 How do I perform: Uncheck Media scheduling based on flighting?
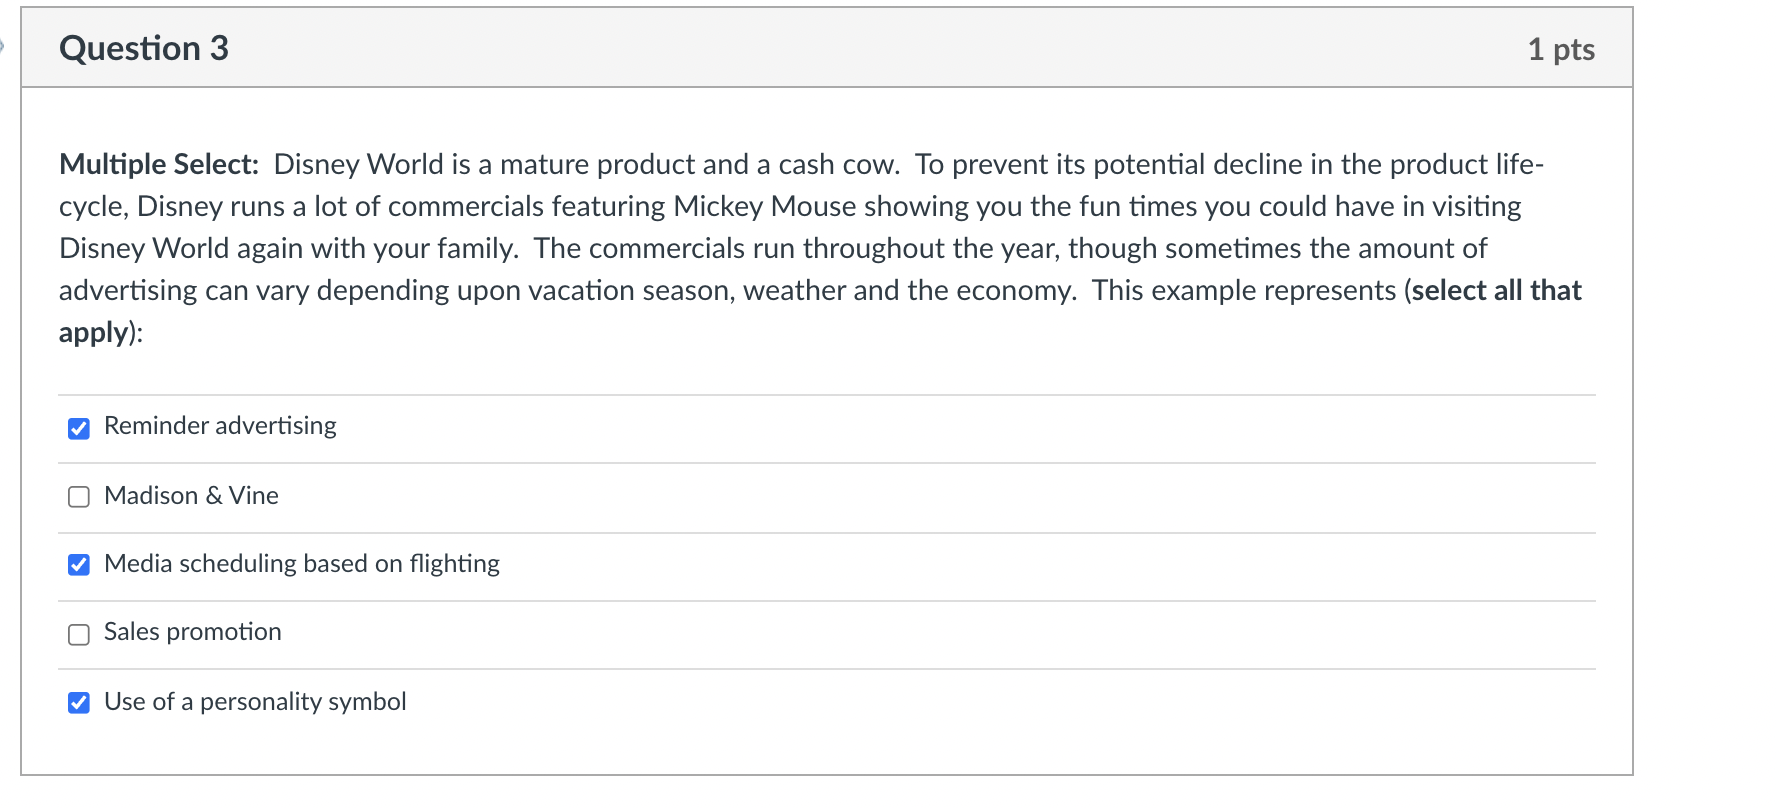(x=78, y=565)
